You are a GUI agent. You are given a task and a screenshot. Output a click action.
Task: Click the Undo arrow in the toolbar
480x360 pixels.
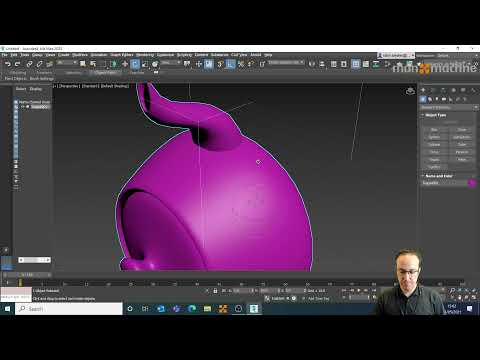pos(8,64)
